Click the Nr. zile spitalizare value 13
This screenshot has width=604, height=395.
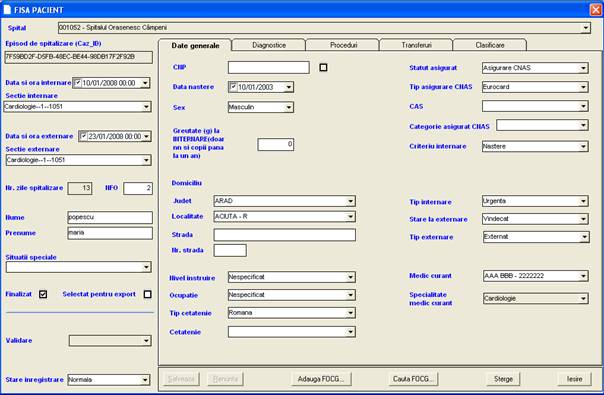click(80, 188)
